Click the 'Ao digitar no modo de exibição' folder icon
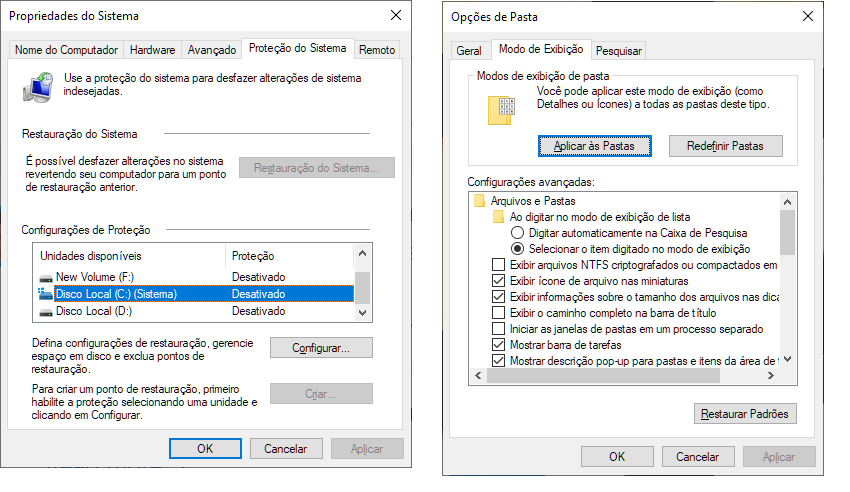The height and width of the screenshot is (492, 850). tap(498, 217)
